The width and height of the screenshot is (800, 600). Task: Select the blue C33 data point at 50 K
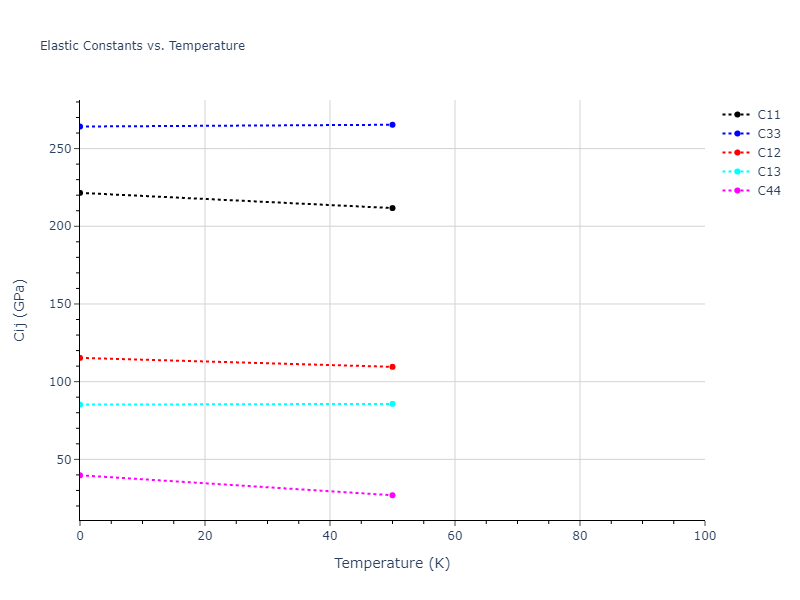[x=392, y=125]
